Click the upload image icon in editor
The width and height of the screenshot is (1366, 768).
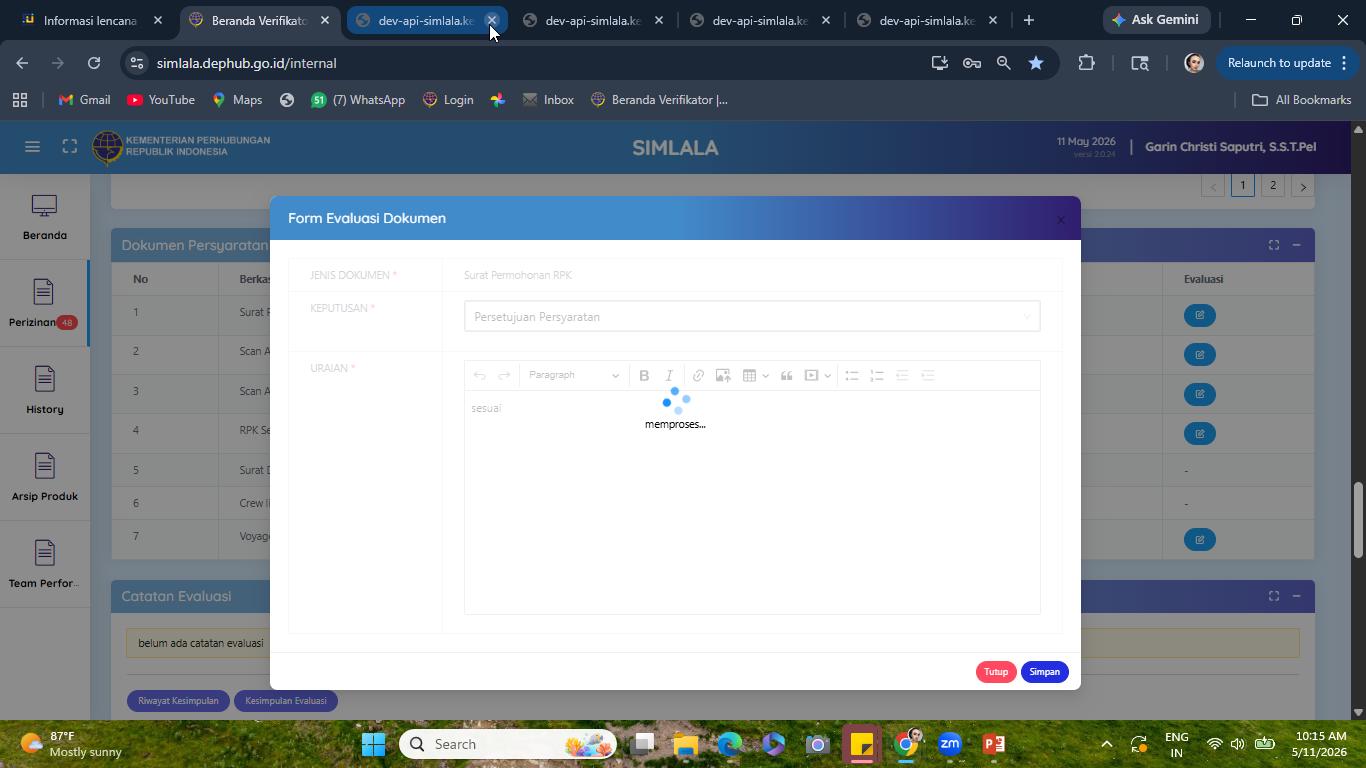click(723, 375)
